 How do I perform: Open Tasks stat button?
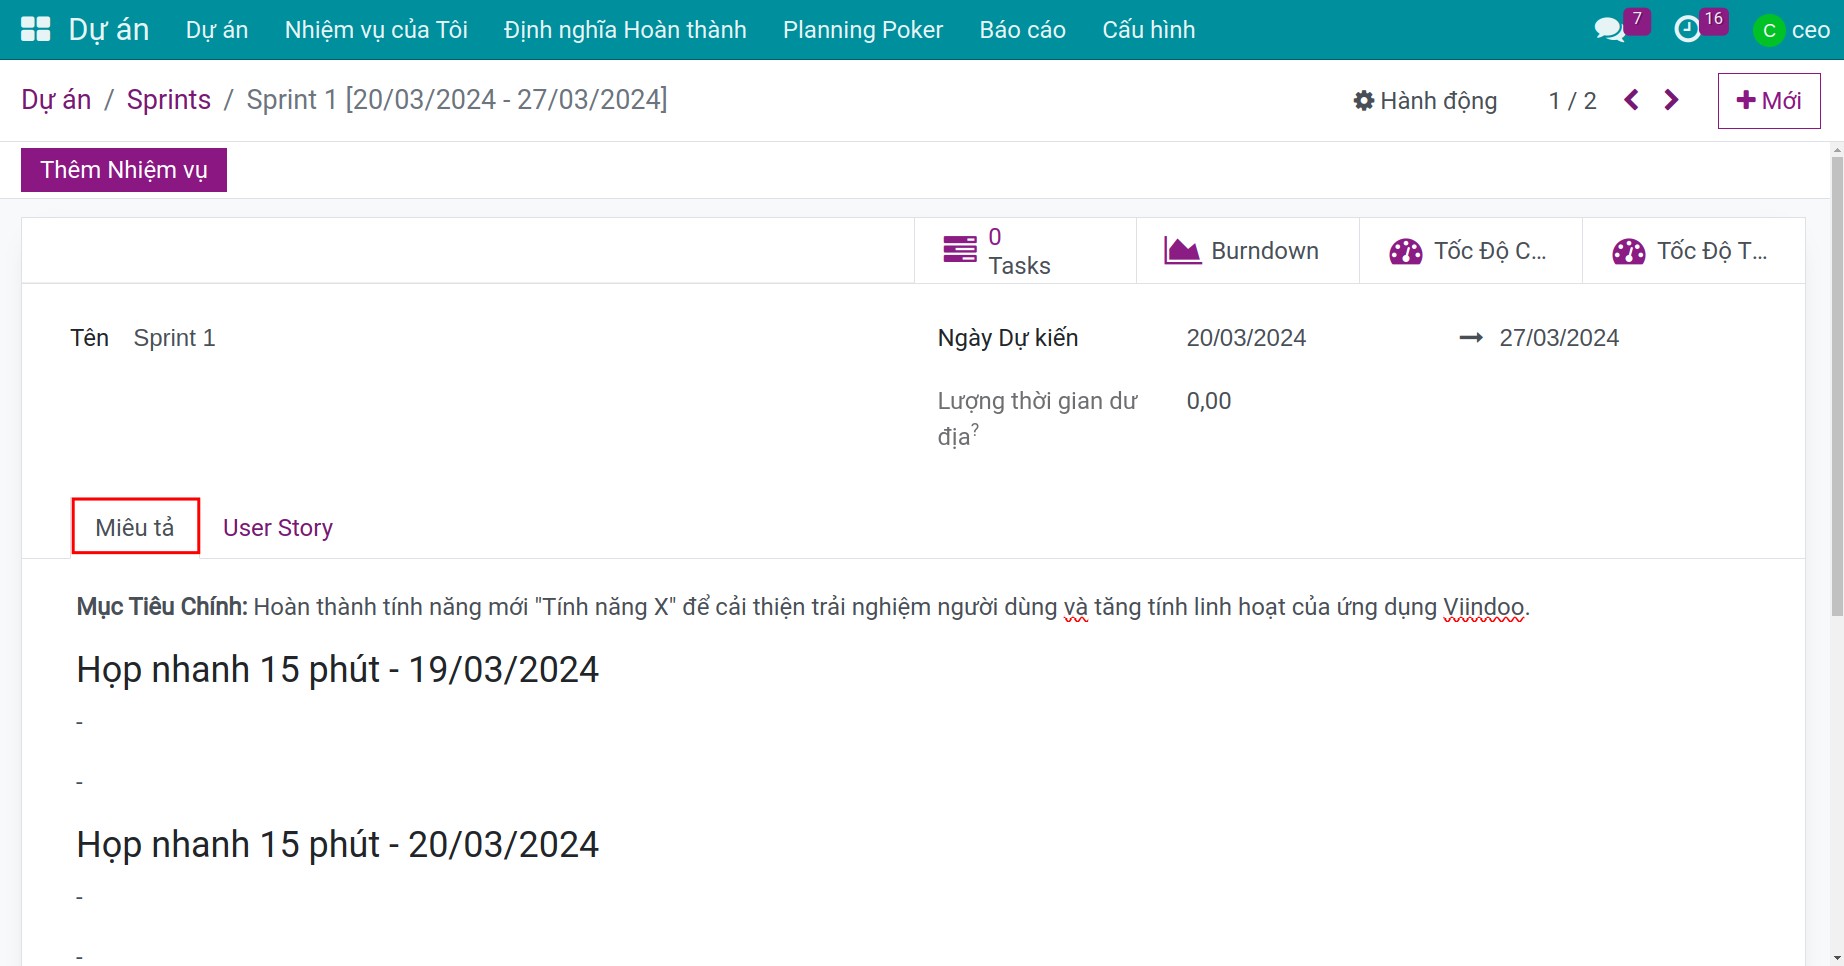[1025, 251]
